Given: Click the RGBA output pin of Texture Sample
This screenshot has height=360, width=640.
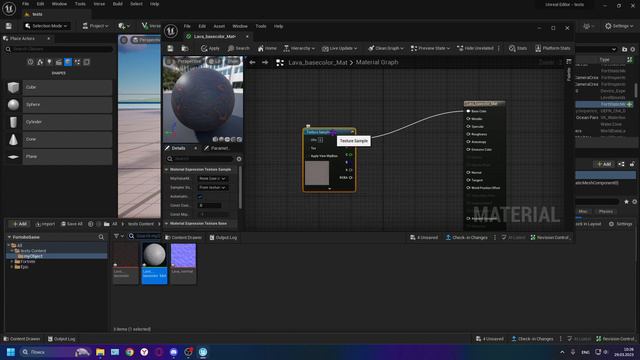Looking at the screenshot, I should [350, 178].
